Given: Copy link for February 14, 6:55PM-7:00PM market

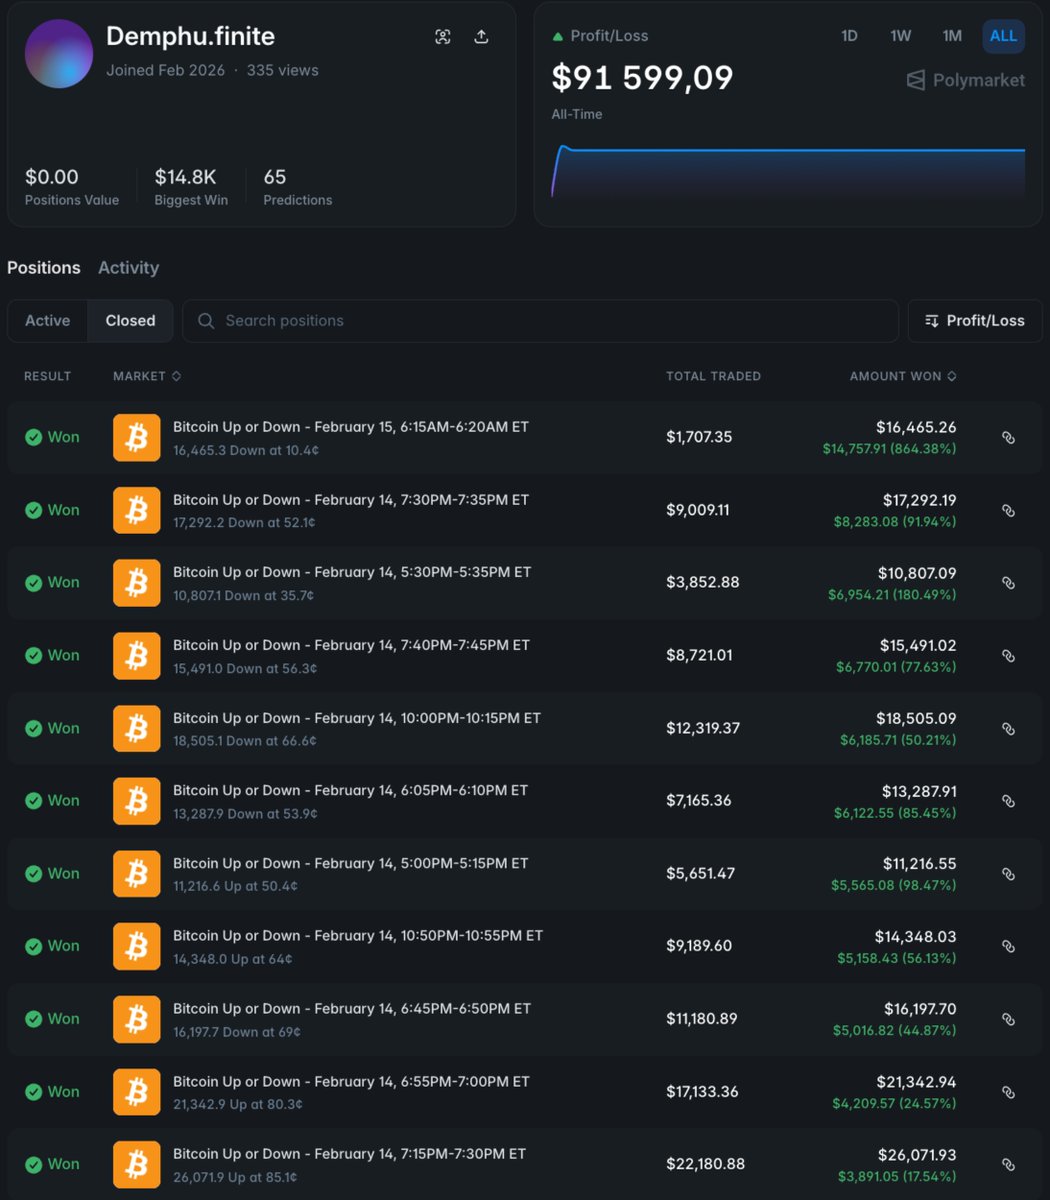Looking at the screenshot, I should point(1008,1091).
